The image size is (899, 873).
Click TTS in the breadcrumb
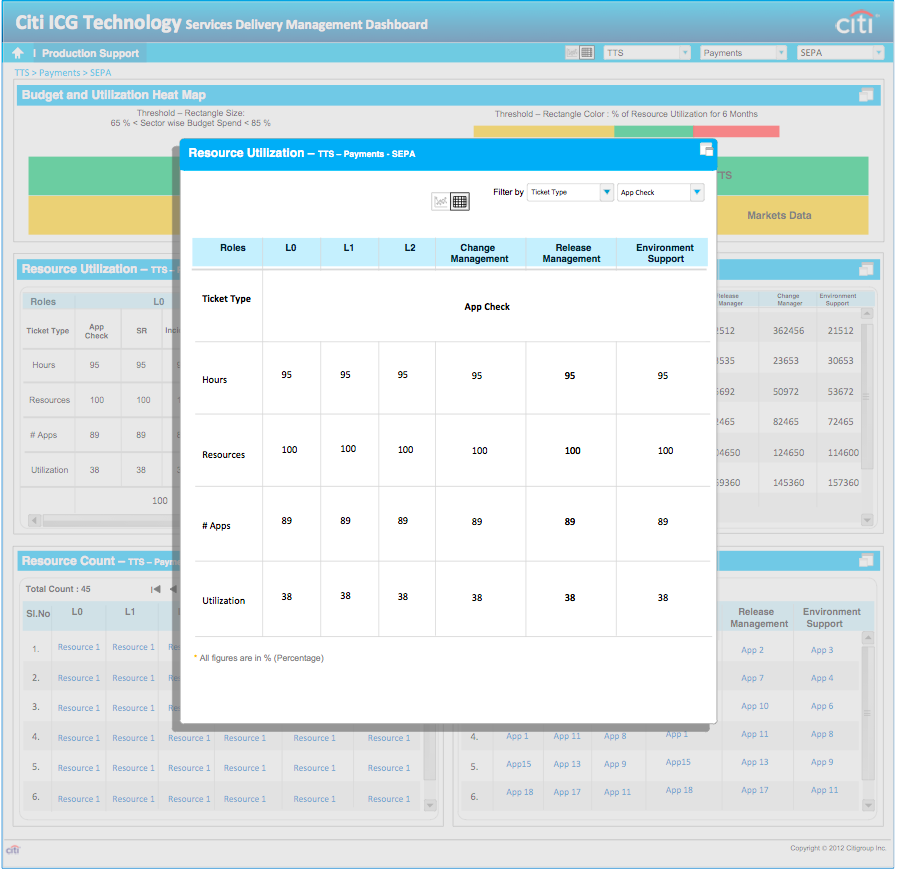pos(22,73)
